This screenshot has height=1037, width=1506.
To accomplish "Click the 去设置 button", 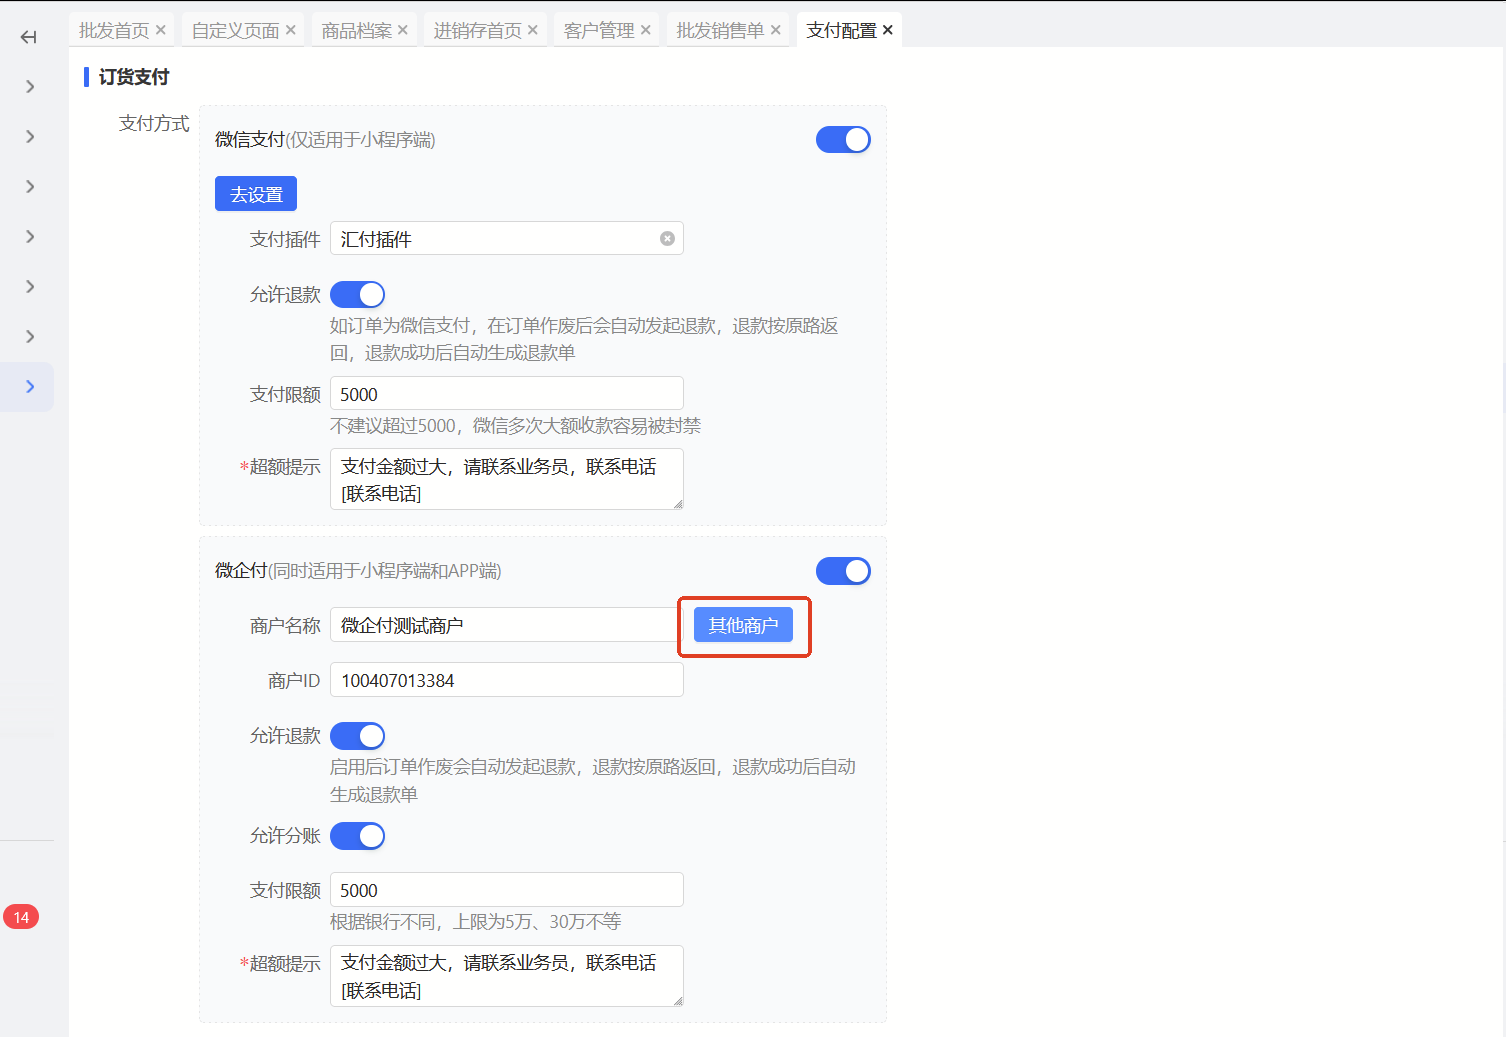I will click(256, 194).
